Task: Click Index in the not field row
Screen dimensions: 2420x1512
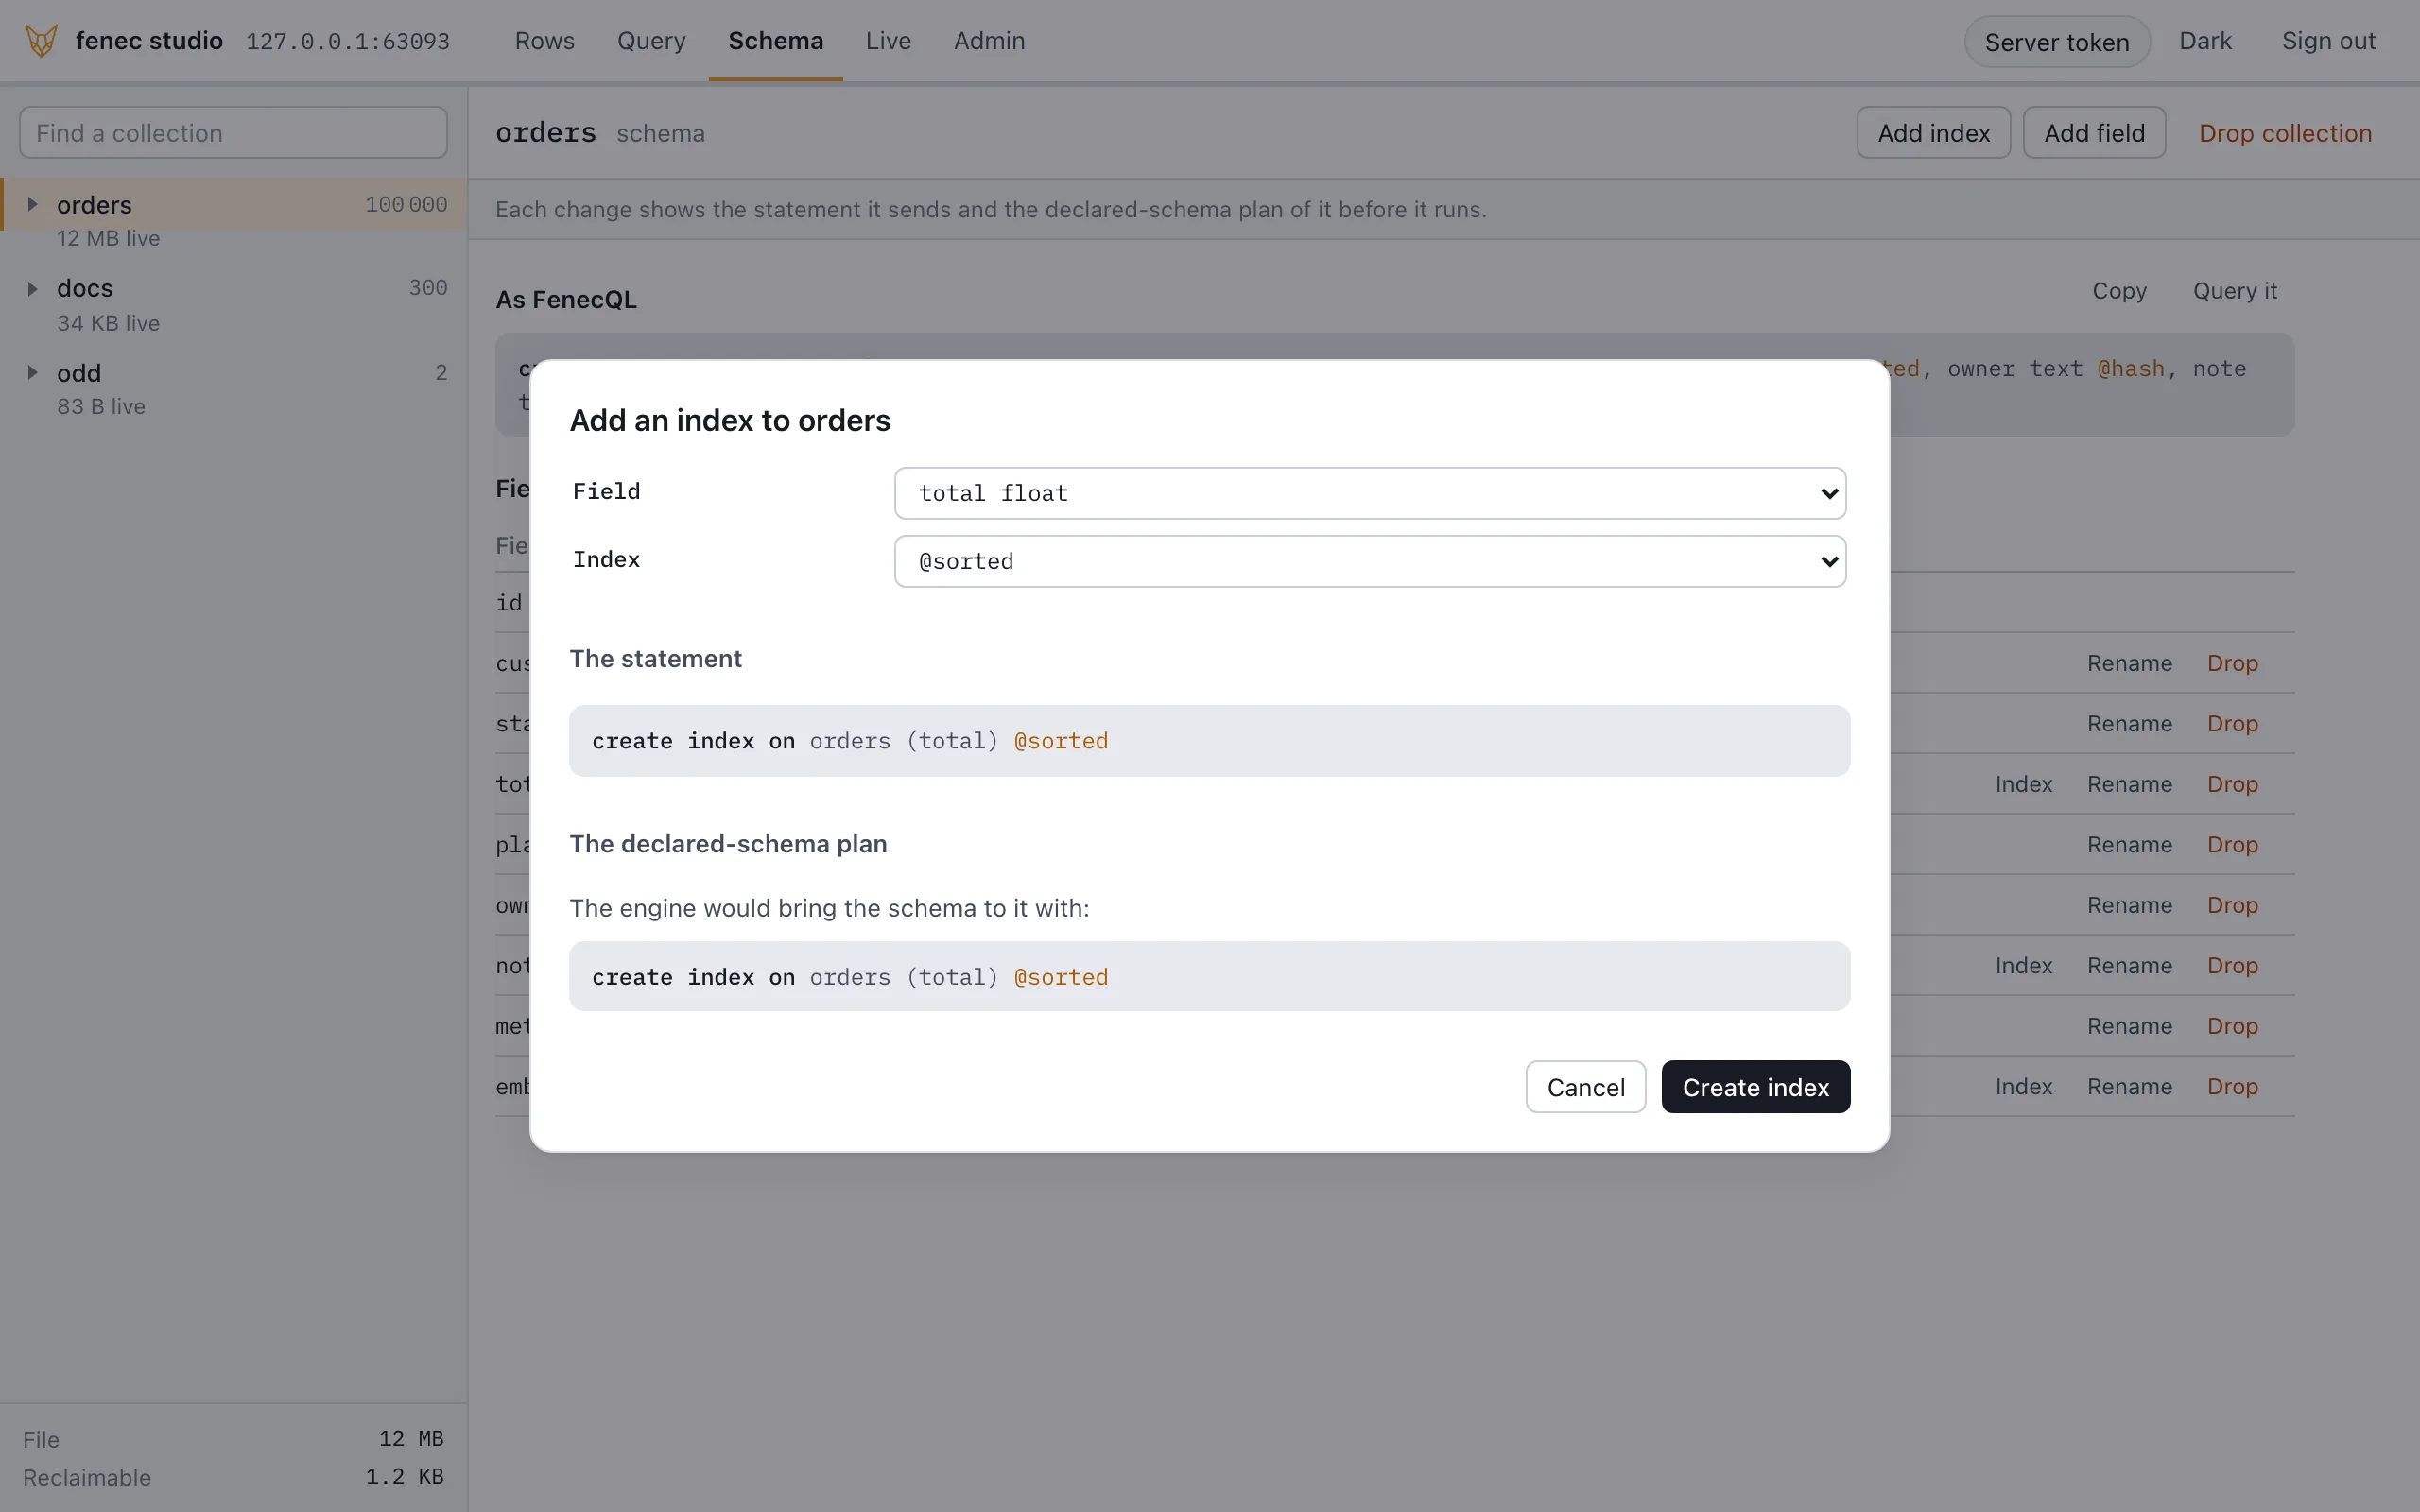Action: [x=2023, y=966]
